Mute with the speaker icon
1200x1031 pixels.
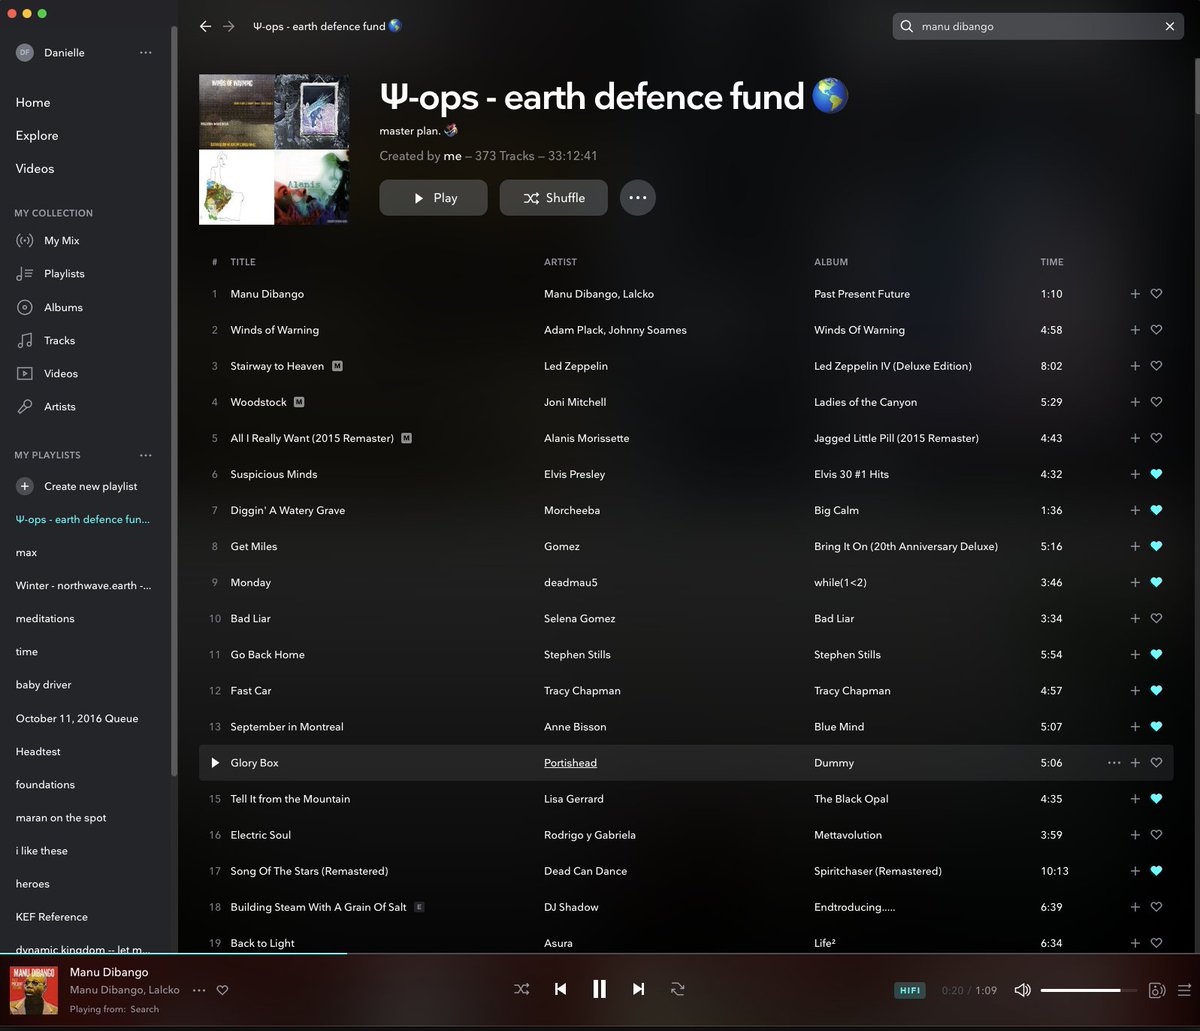click(x=1022, y=990)
